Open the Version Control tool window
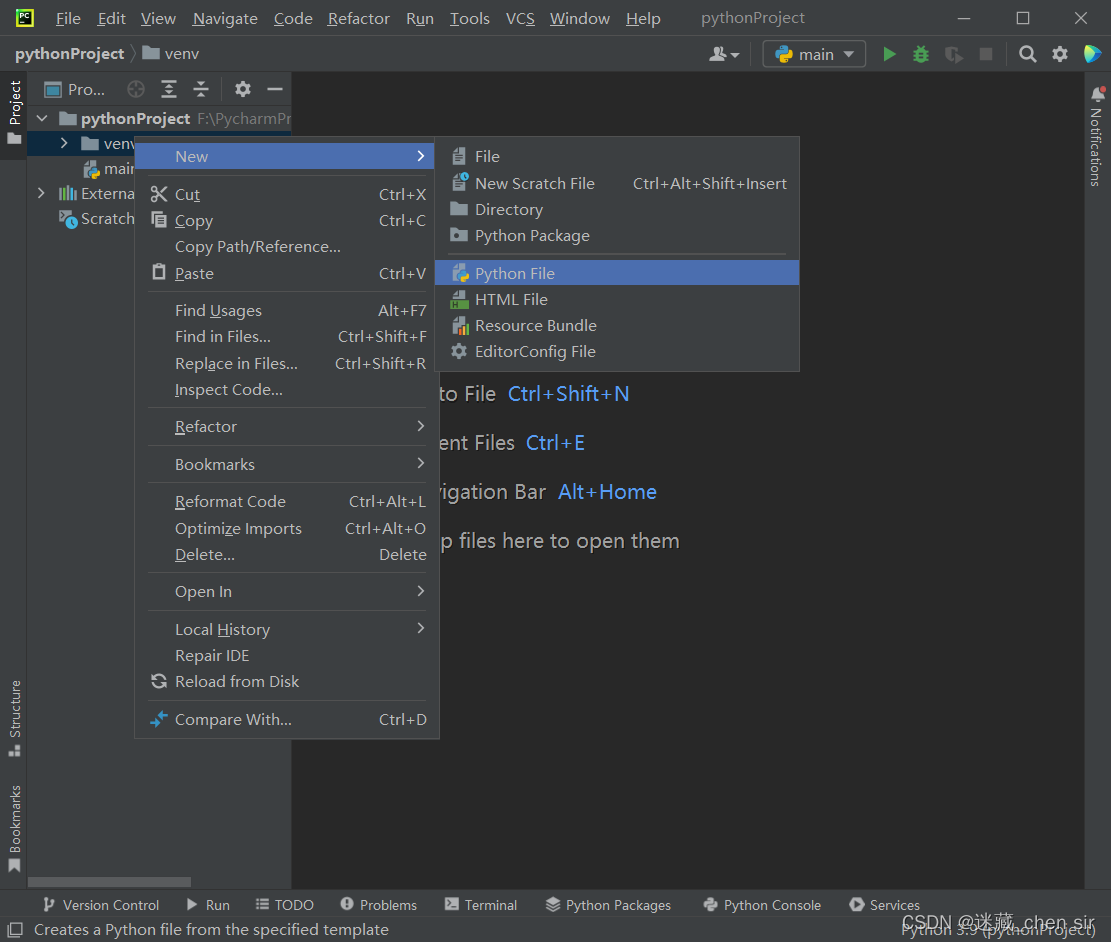Viewport: 1111px width, 942px height. [101, 904]
